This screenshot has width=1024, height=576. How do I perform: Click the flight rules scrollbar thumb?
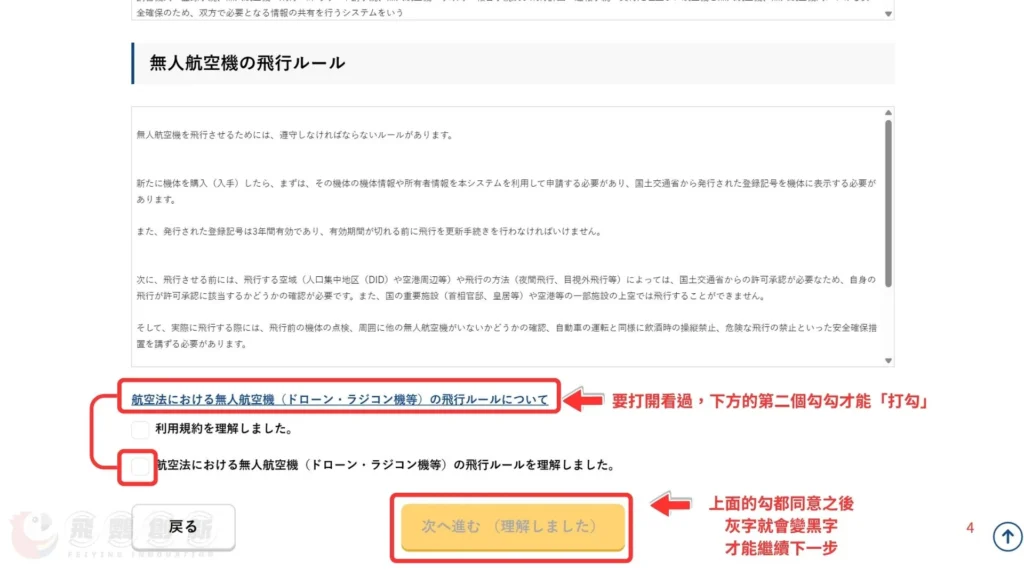(x=888, y=200)
